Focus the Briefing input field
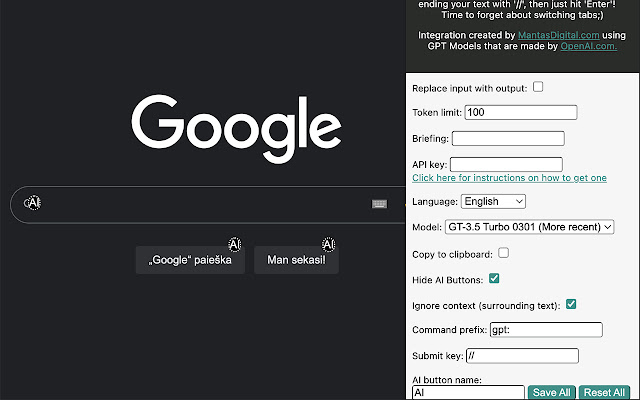This screenshot has width=640, height=400. click(x=508, y=138)
